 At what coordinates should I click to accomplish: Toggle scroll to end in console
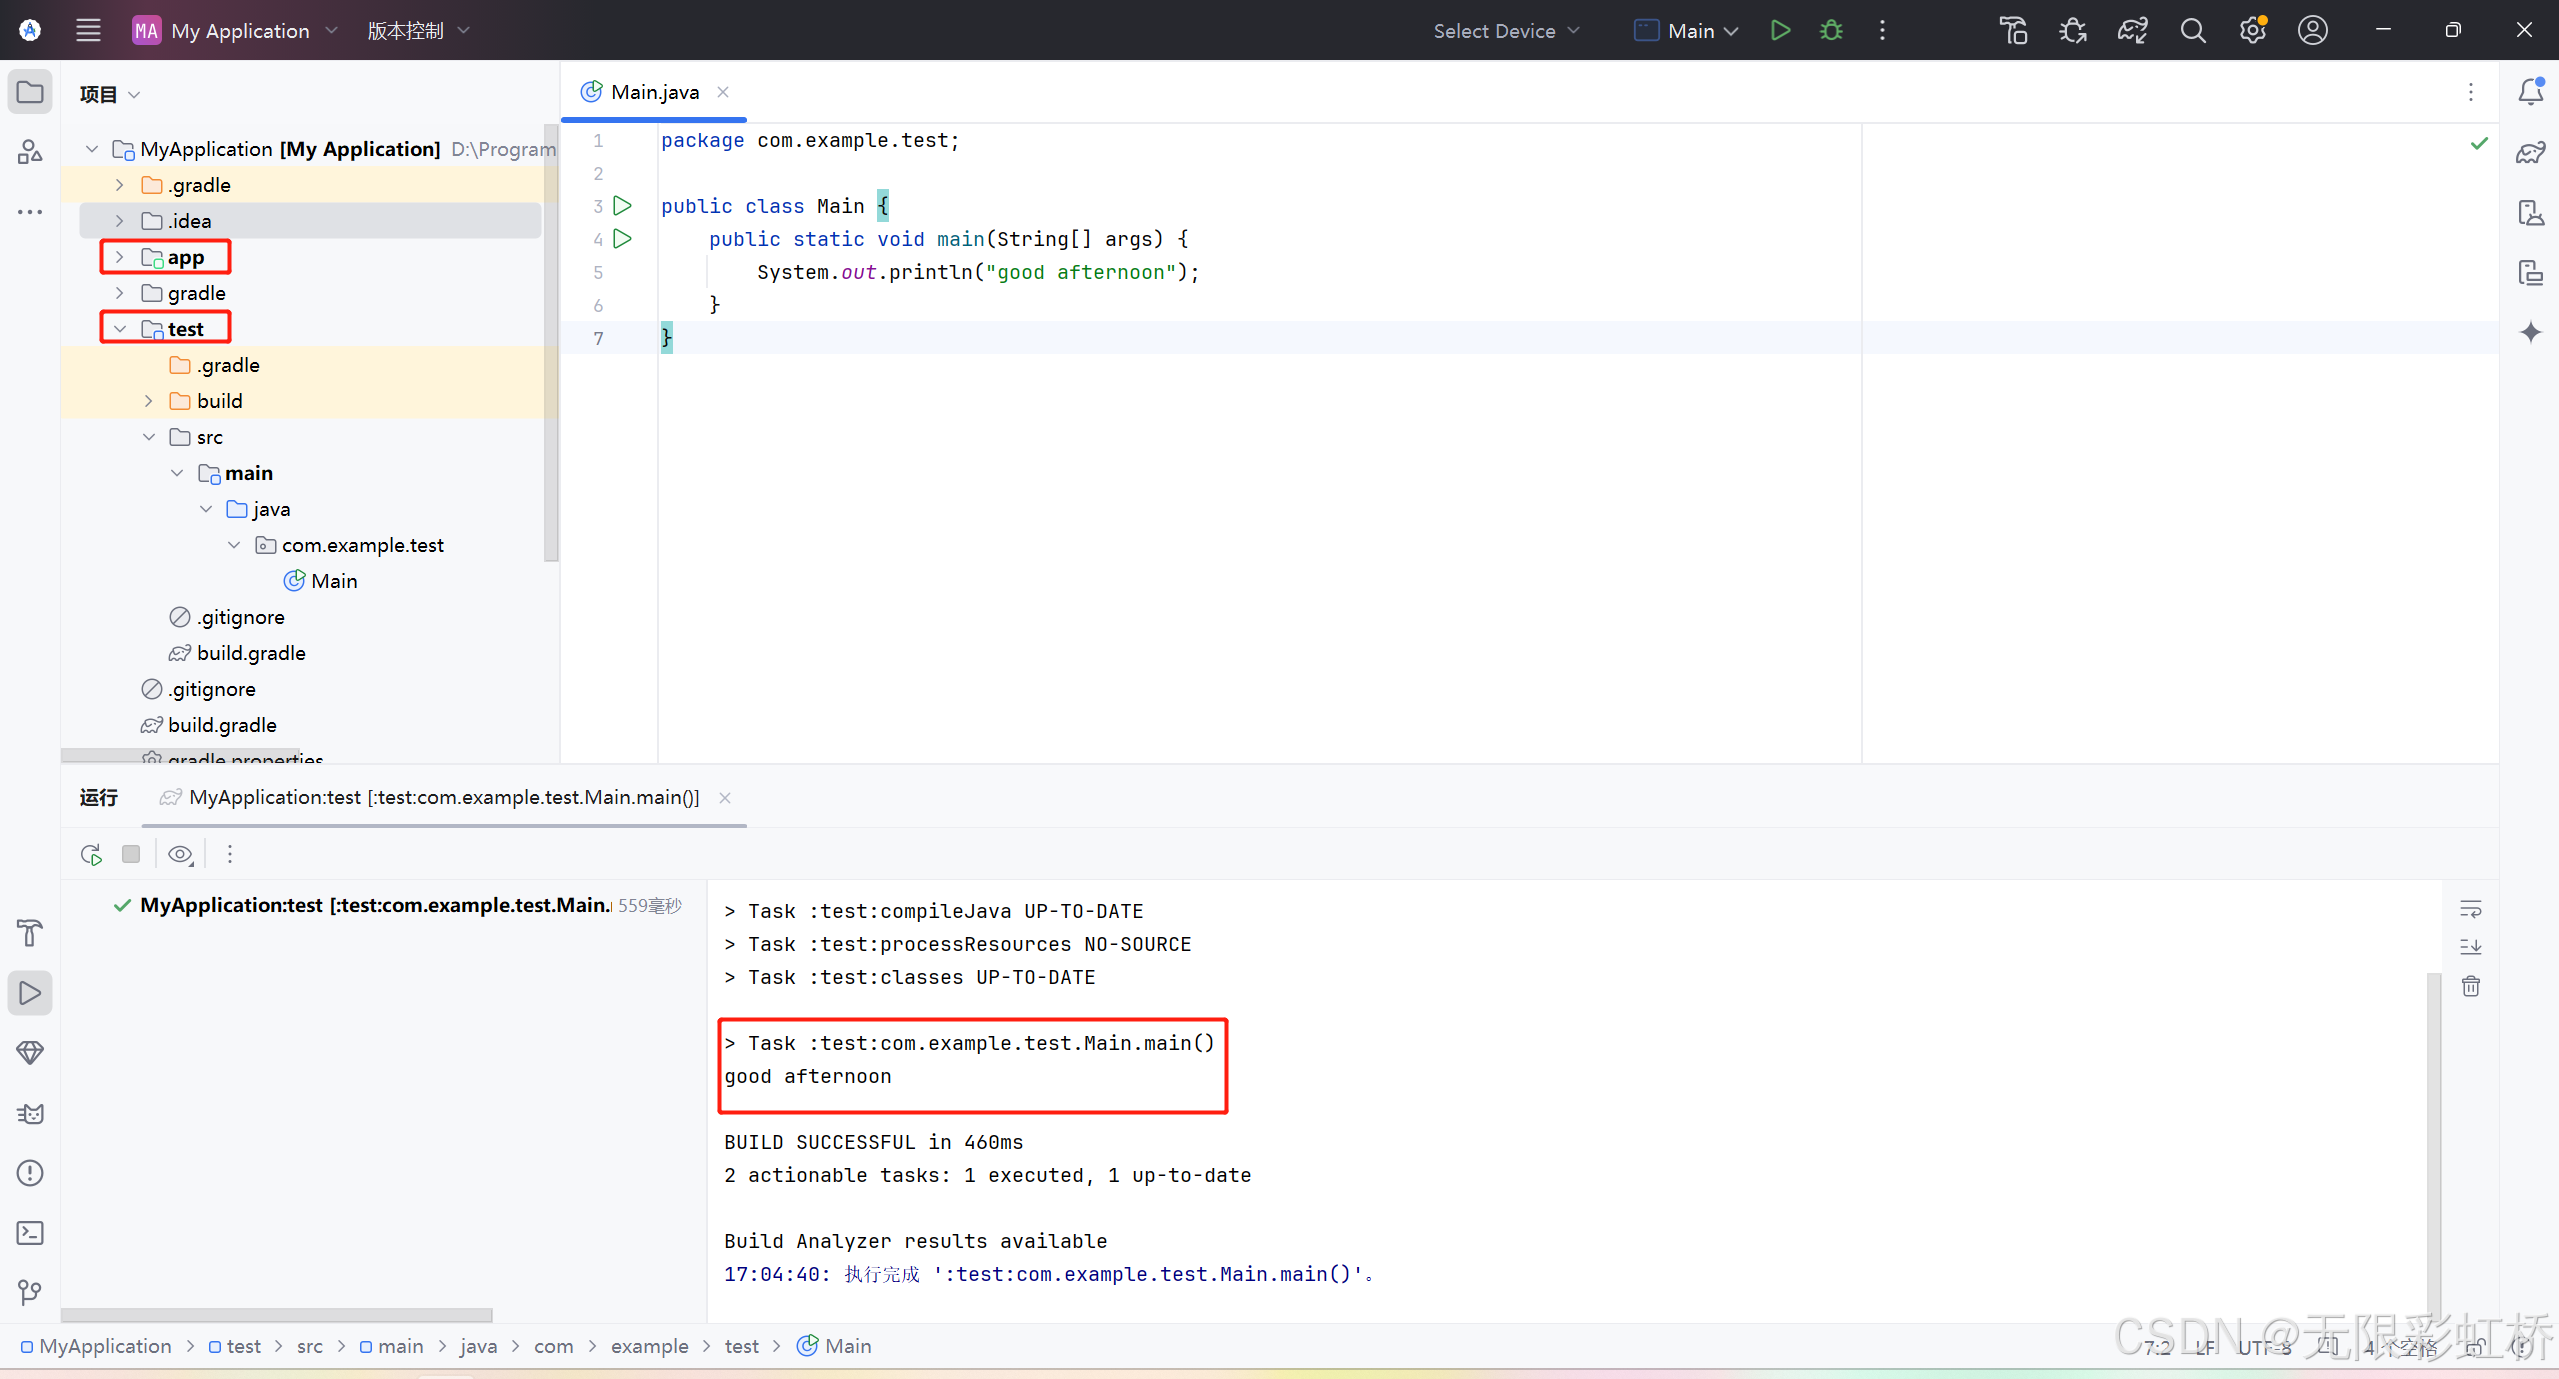click(2471, 947)
